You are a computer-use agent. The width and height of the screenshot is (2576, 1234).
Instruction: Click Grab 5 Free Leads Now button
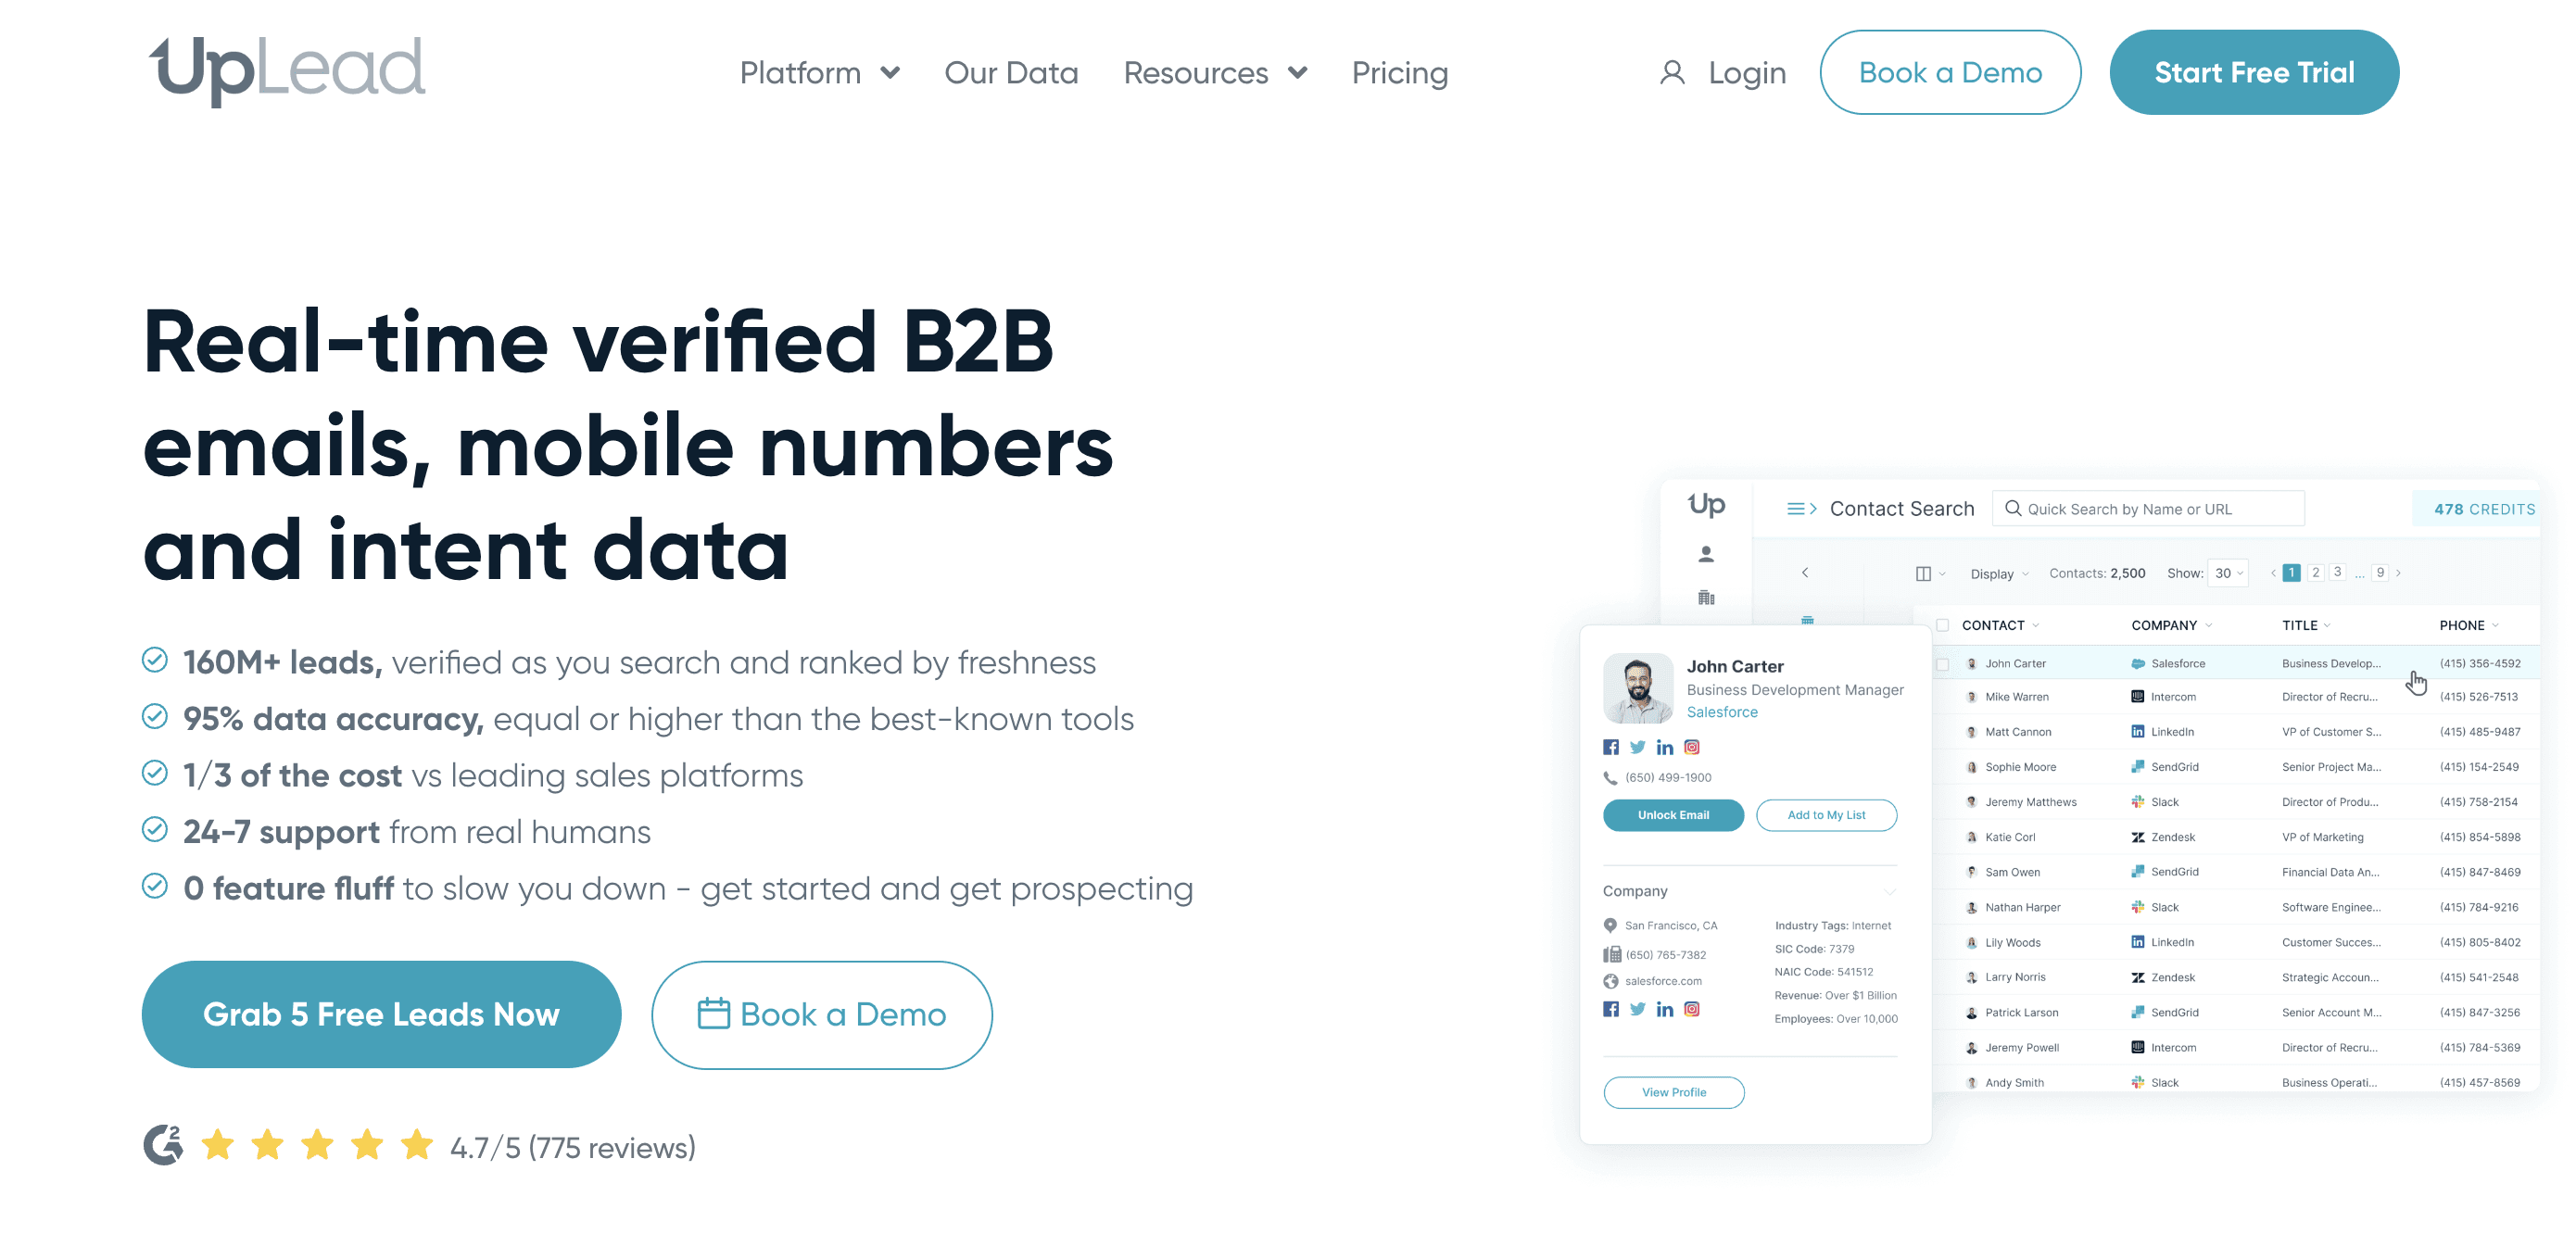(381, 1014)
